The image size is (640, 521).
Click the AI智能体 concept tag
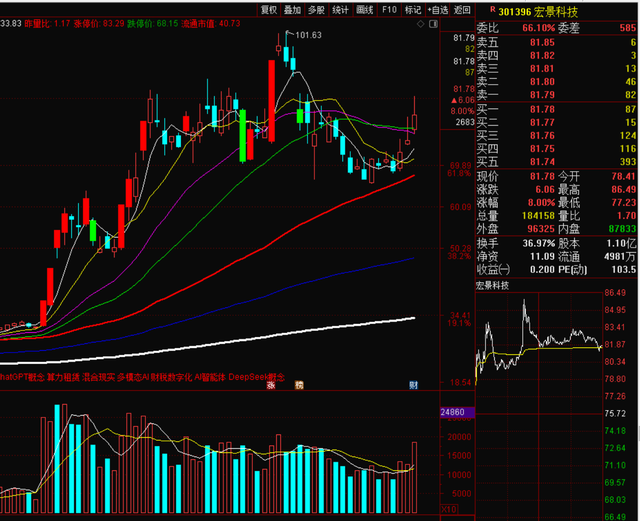click(210, 376)
